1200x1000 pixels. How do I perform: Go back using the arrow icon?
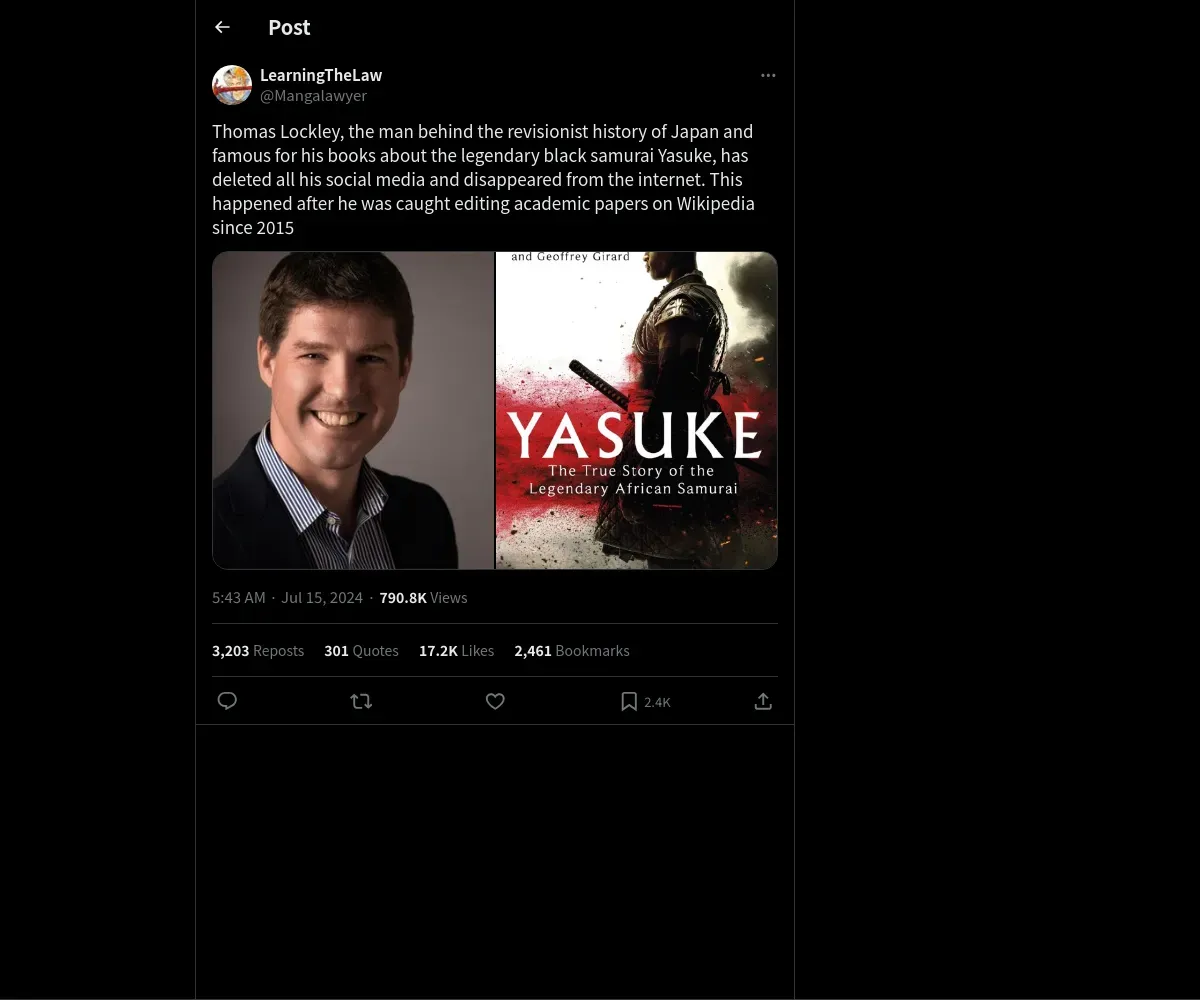coord(222,27)
